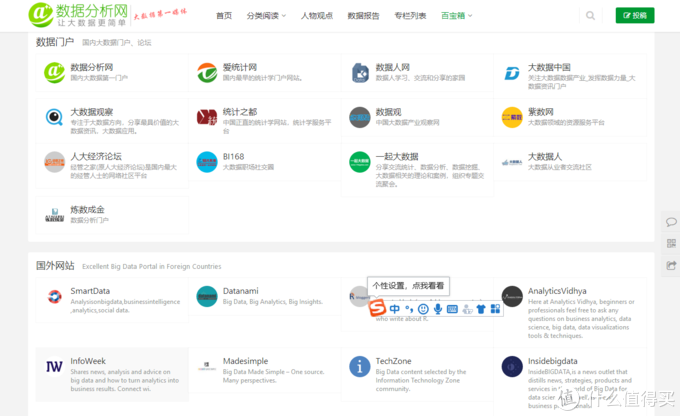Open the 首页 nav item
Viewport: 680px width, 416px height.
tap(224, 16)
